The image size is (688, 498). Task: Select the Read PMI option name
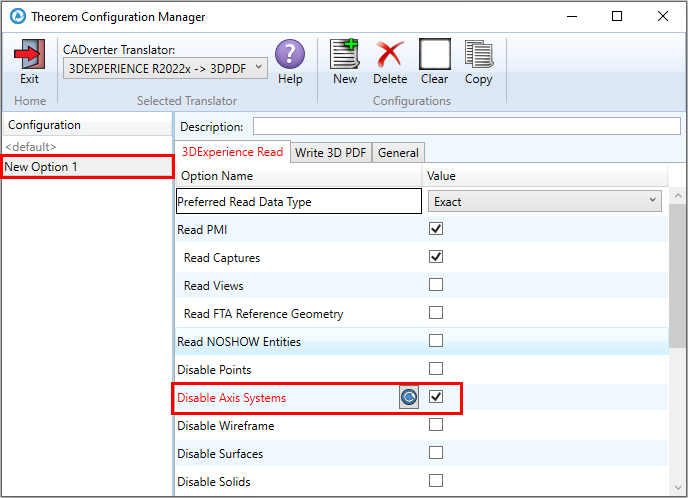pos(202,230)
